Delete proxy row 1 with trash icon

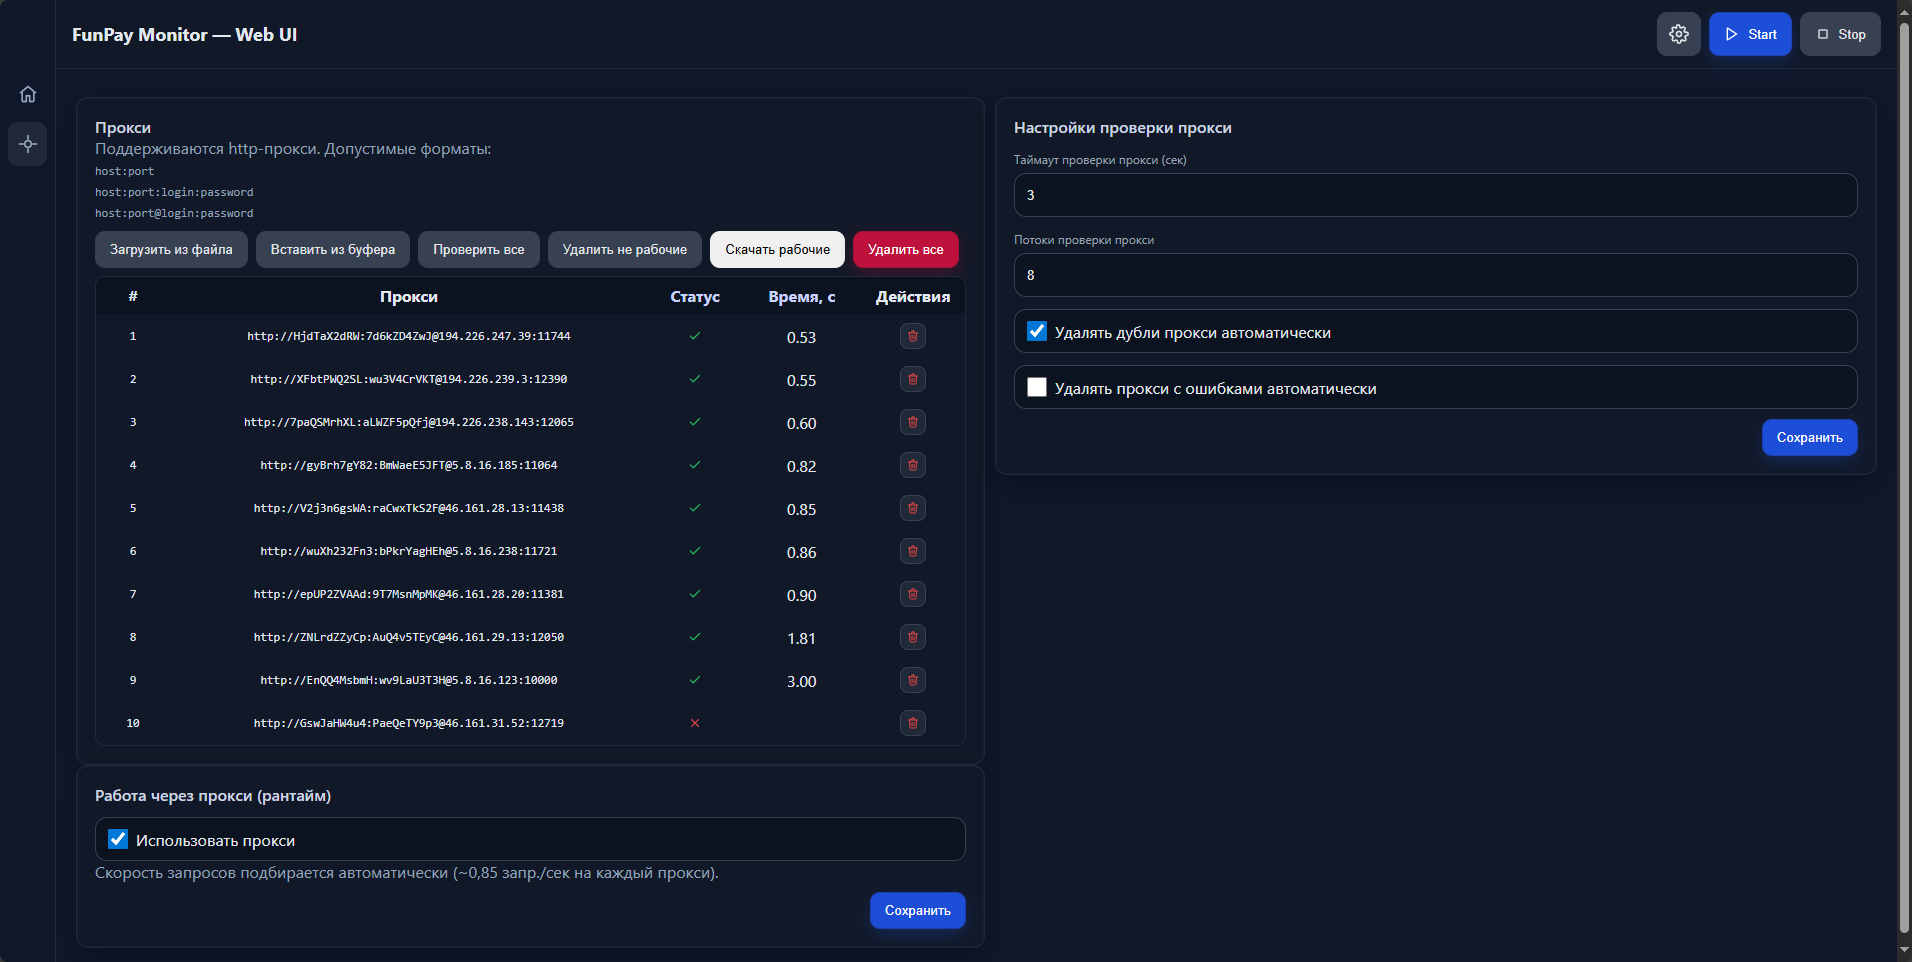tap(912, 336)
